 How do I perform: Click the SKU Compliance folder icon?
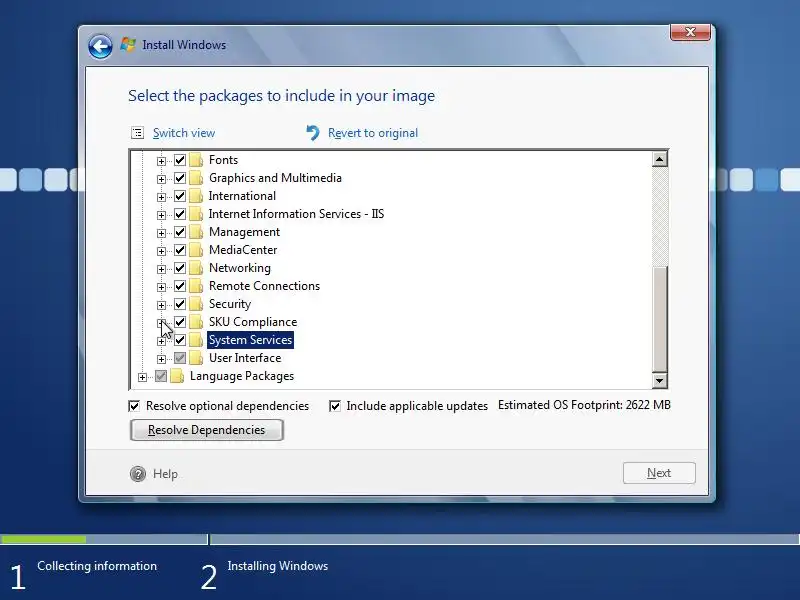coord(196,322)
